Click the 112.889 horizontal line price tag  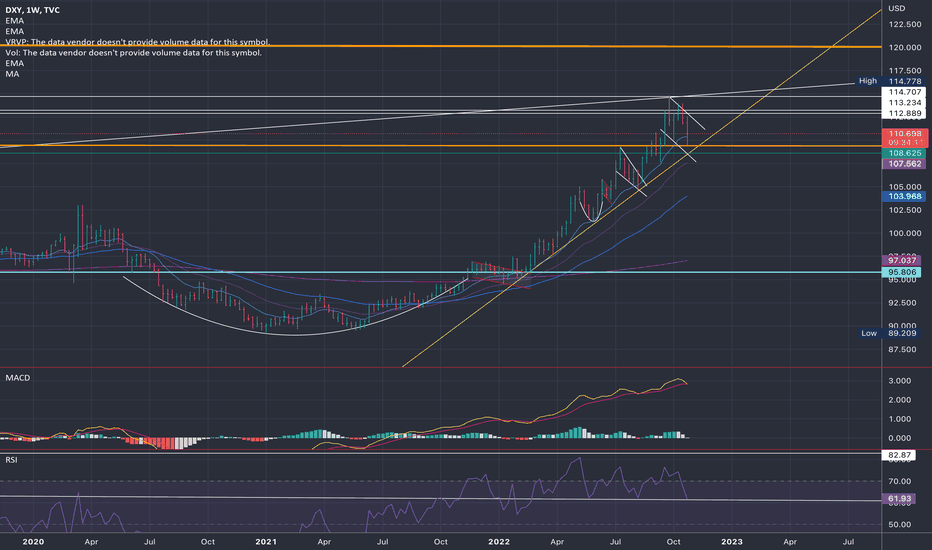coord(903,114)
